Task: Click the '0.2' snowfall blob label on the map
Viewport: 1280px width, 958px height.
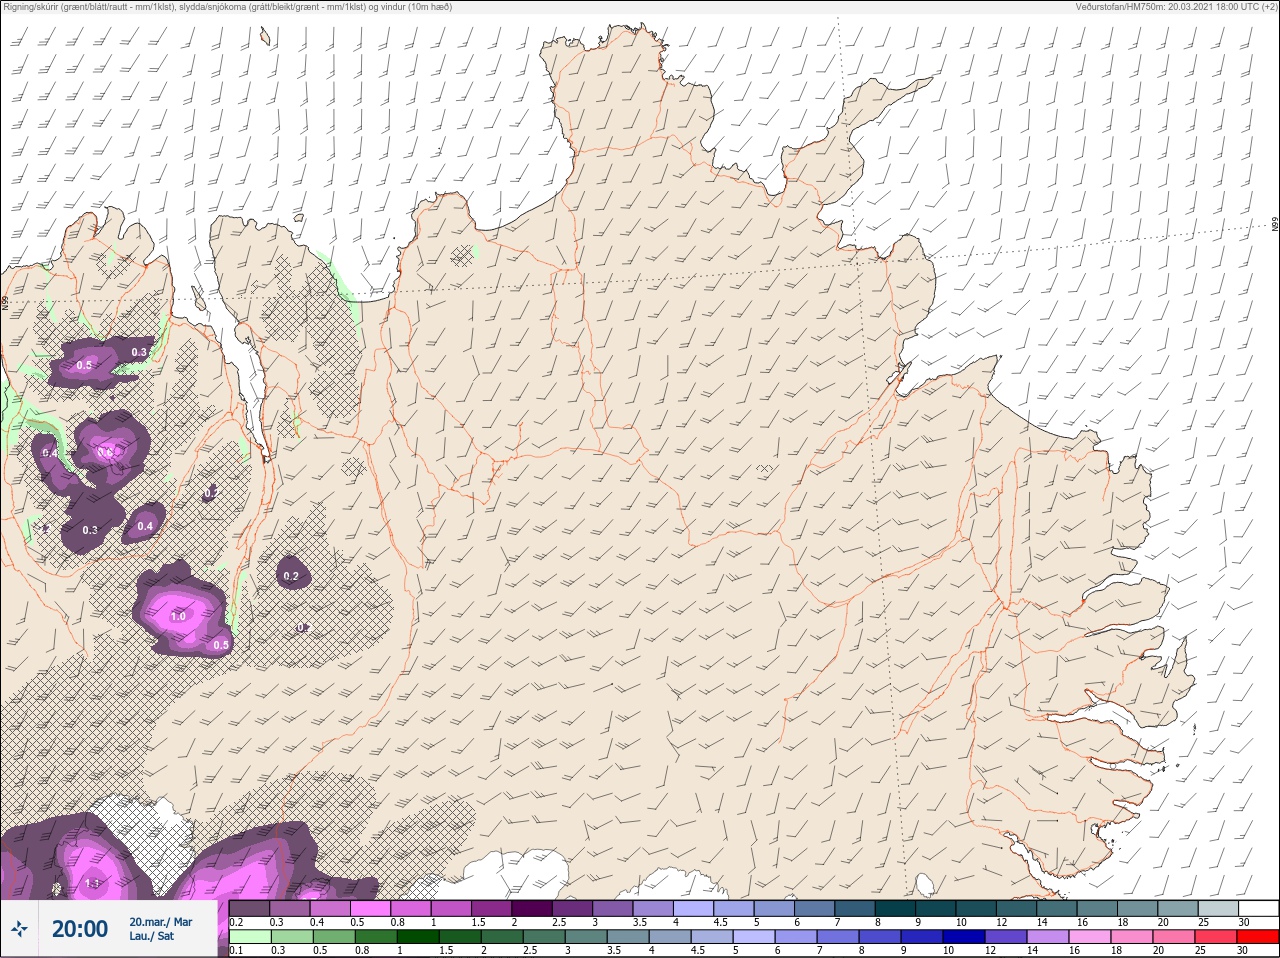Action: click(291, 576)
